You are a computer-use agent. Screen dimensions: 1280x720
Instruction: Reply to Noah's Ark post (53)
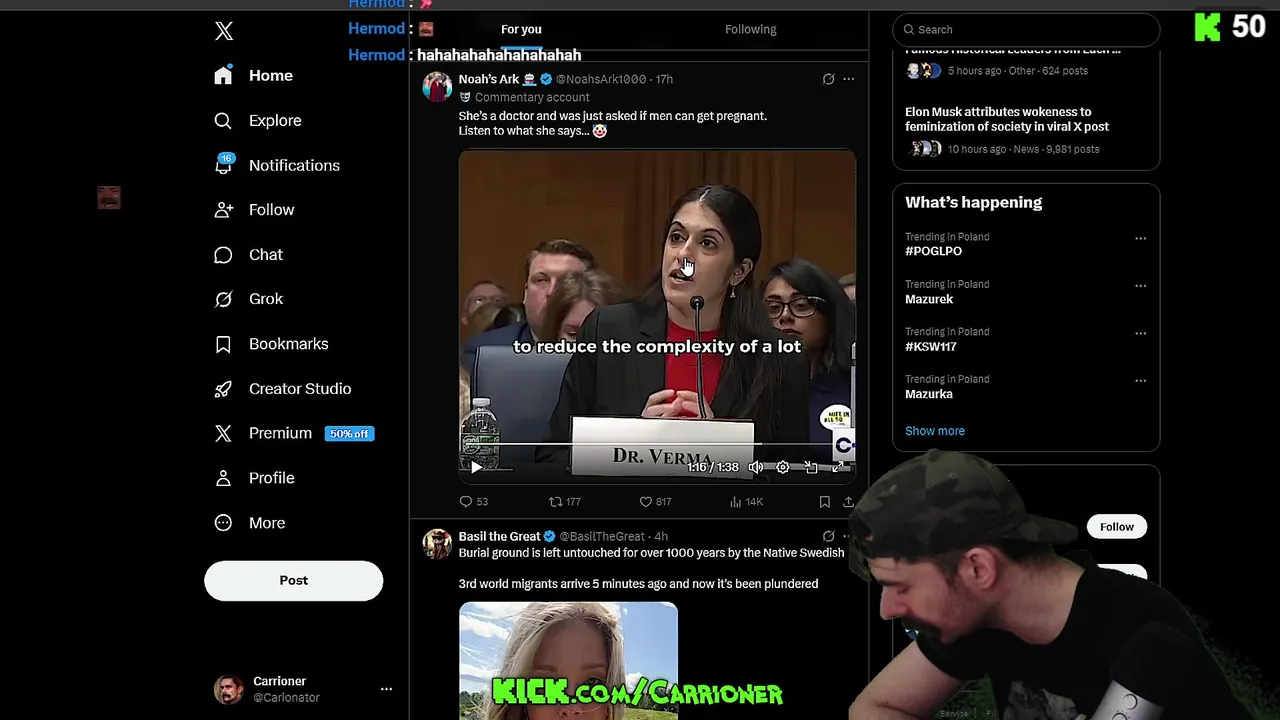tap(474, 502)
